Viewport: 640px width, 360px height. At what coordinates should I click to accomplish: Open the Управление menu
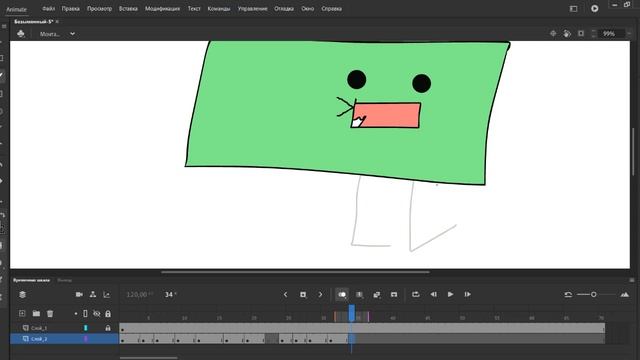coord(252,9)
